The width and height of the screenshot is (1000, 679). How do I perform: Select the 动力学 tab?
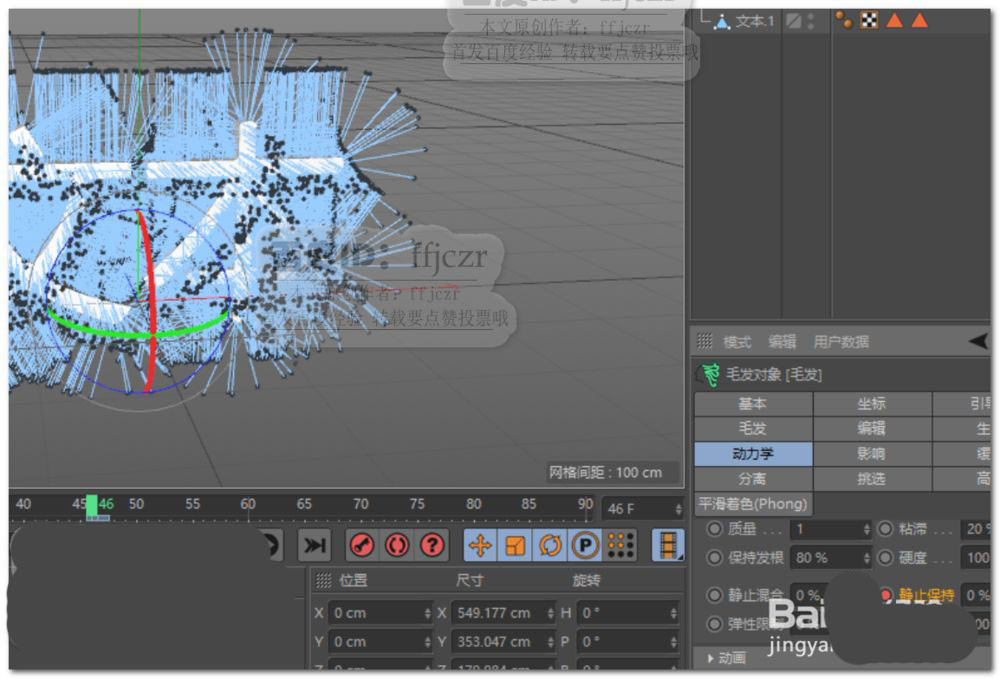pos(753,454)
